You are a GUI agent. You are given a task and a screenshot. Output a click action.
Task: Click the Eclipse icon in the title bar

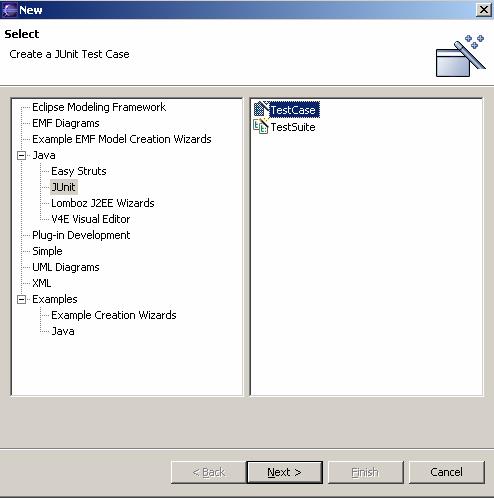click(x=9, y=10)
